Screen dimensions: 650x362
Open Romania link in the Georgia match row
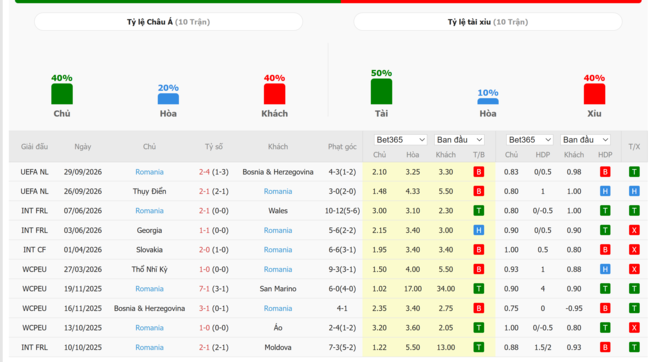coord(278,230)
